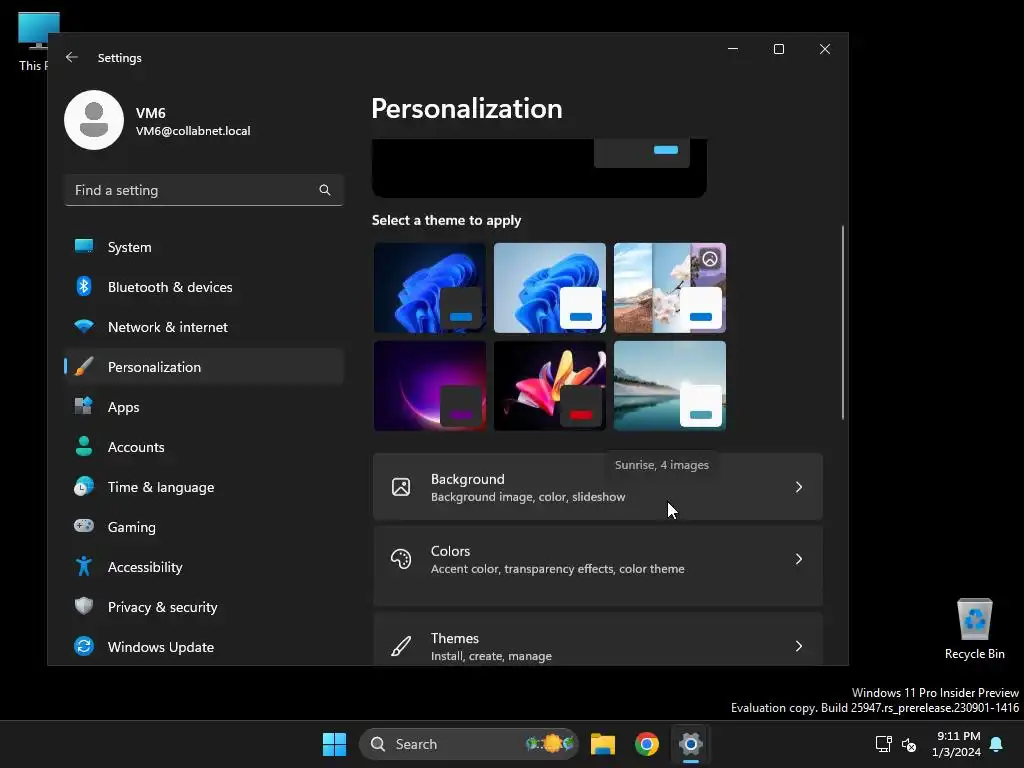1024x768 pixels.
Task: Apply the Sunrise lake theme
Action: click(x=670, y=385)
